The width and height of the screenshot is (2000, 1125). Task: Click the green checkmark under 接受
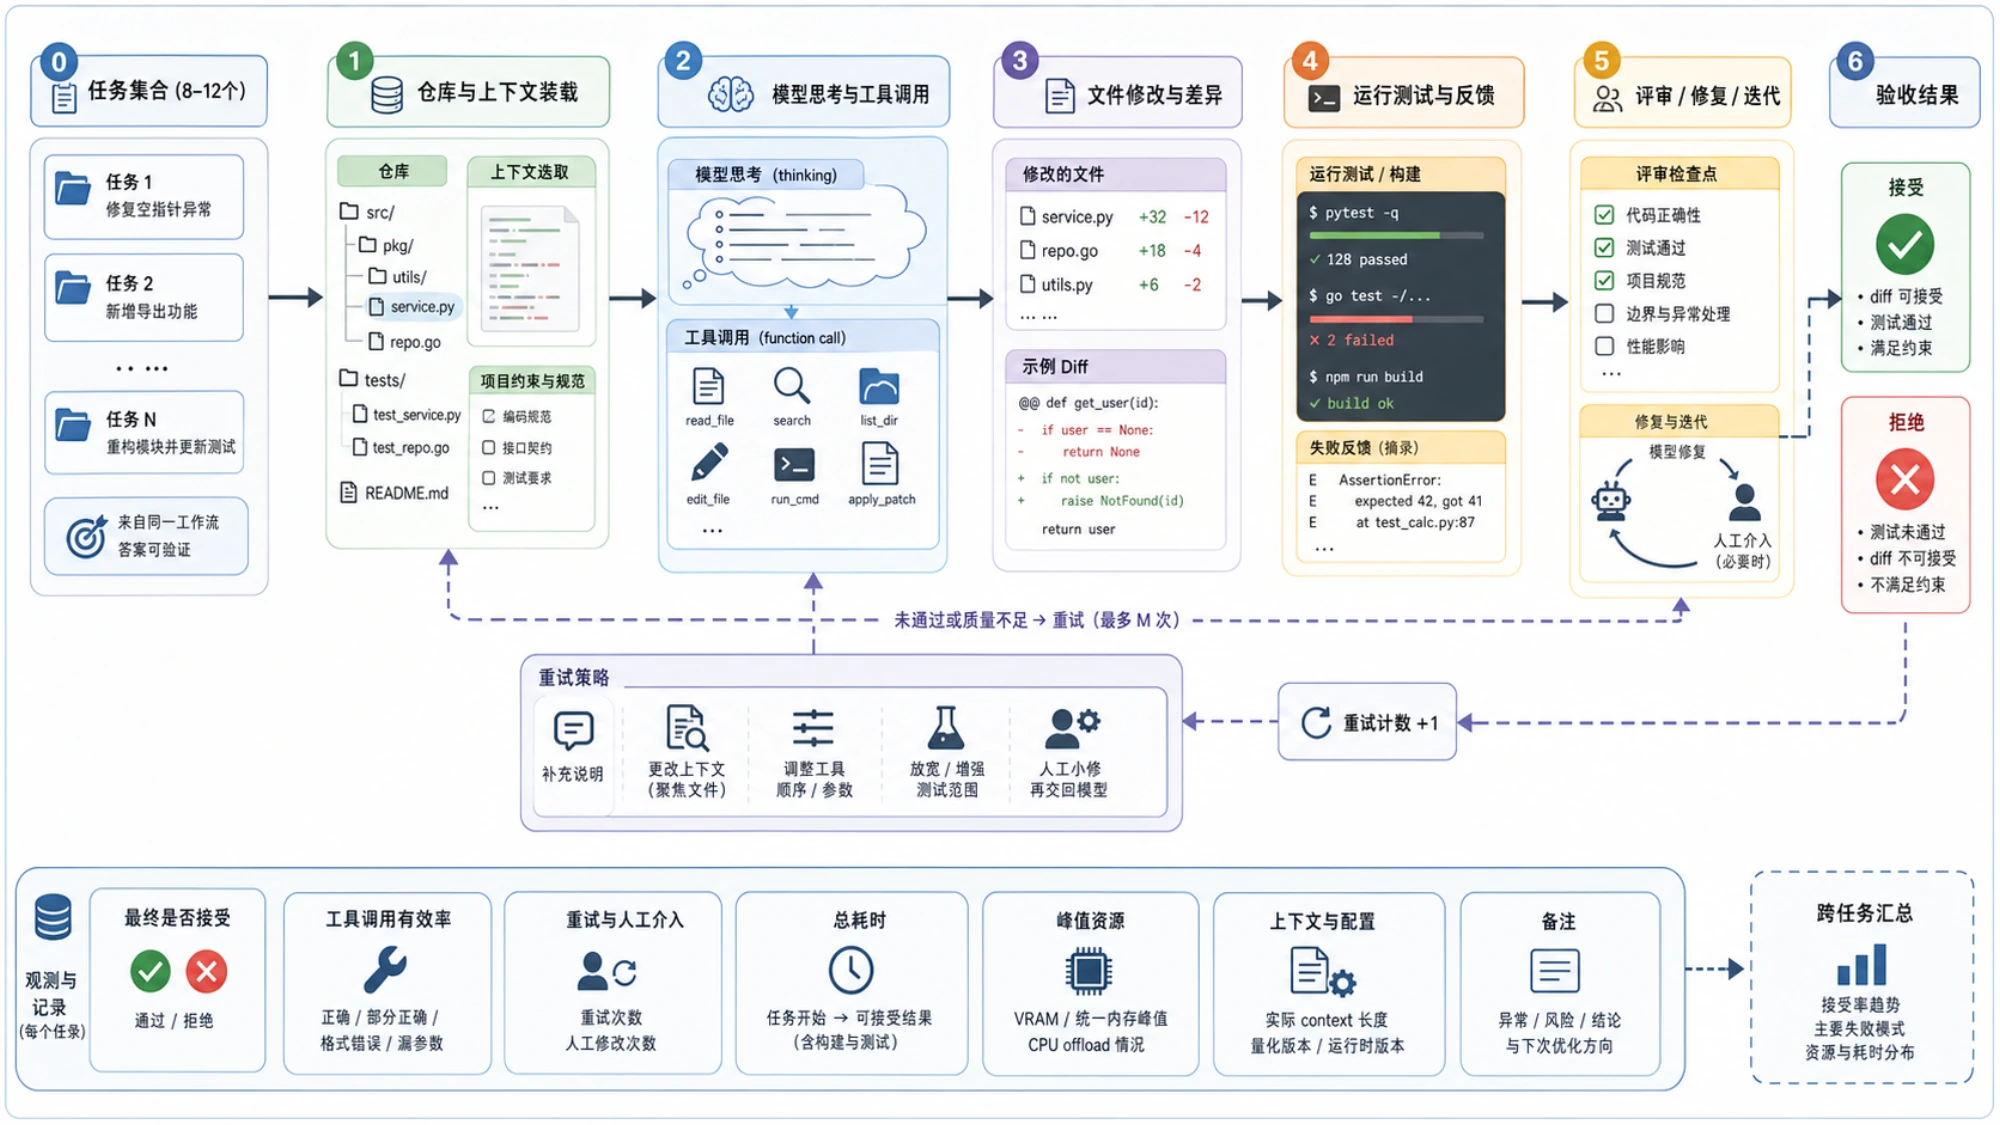click(1904, 245)
